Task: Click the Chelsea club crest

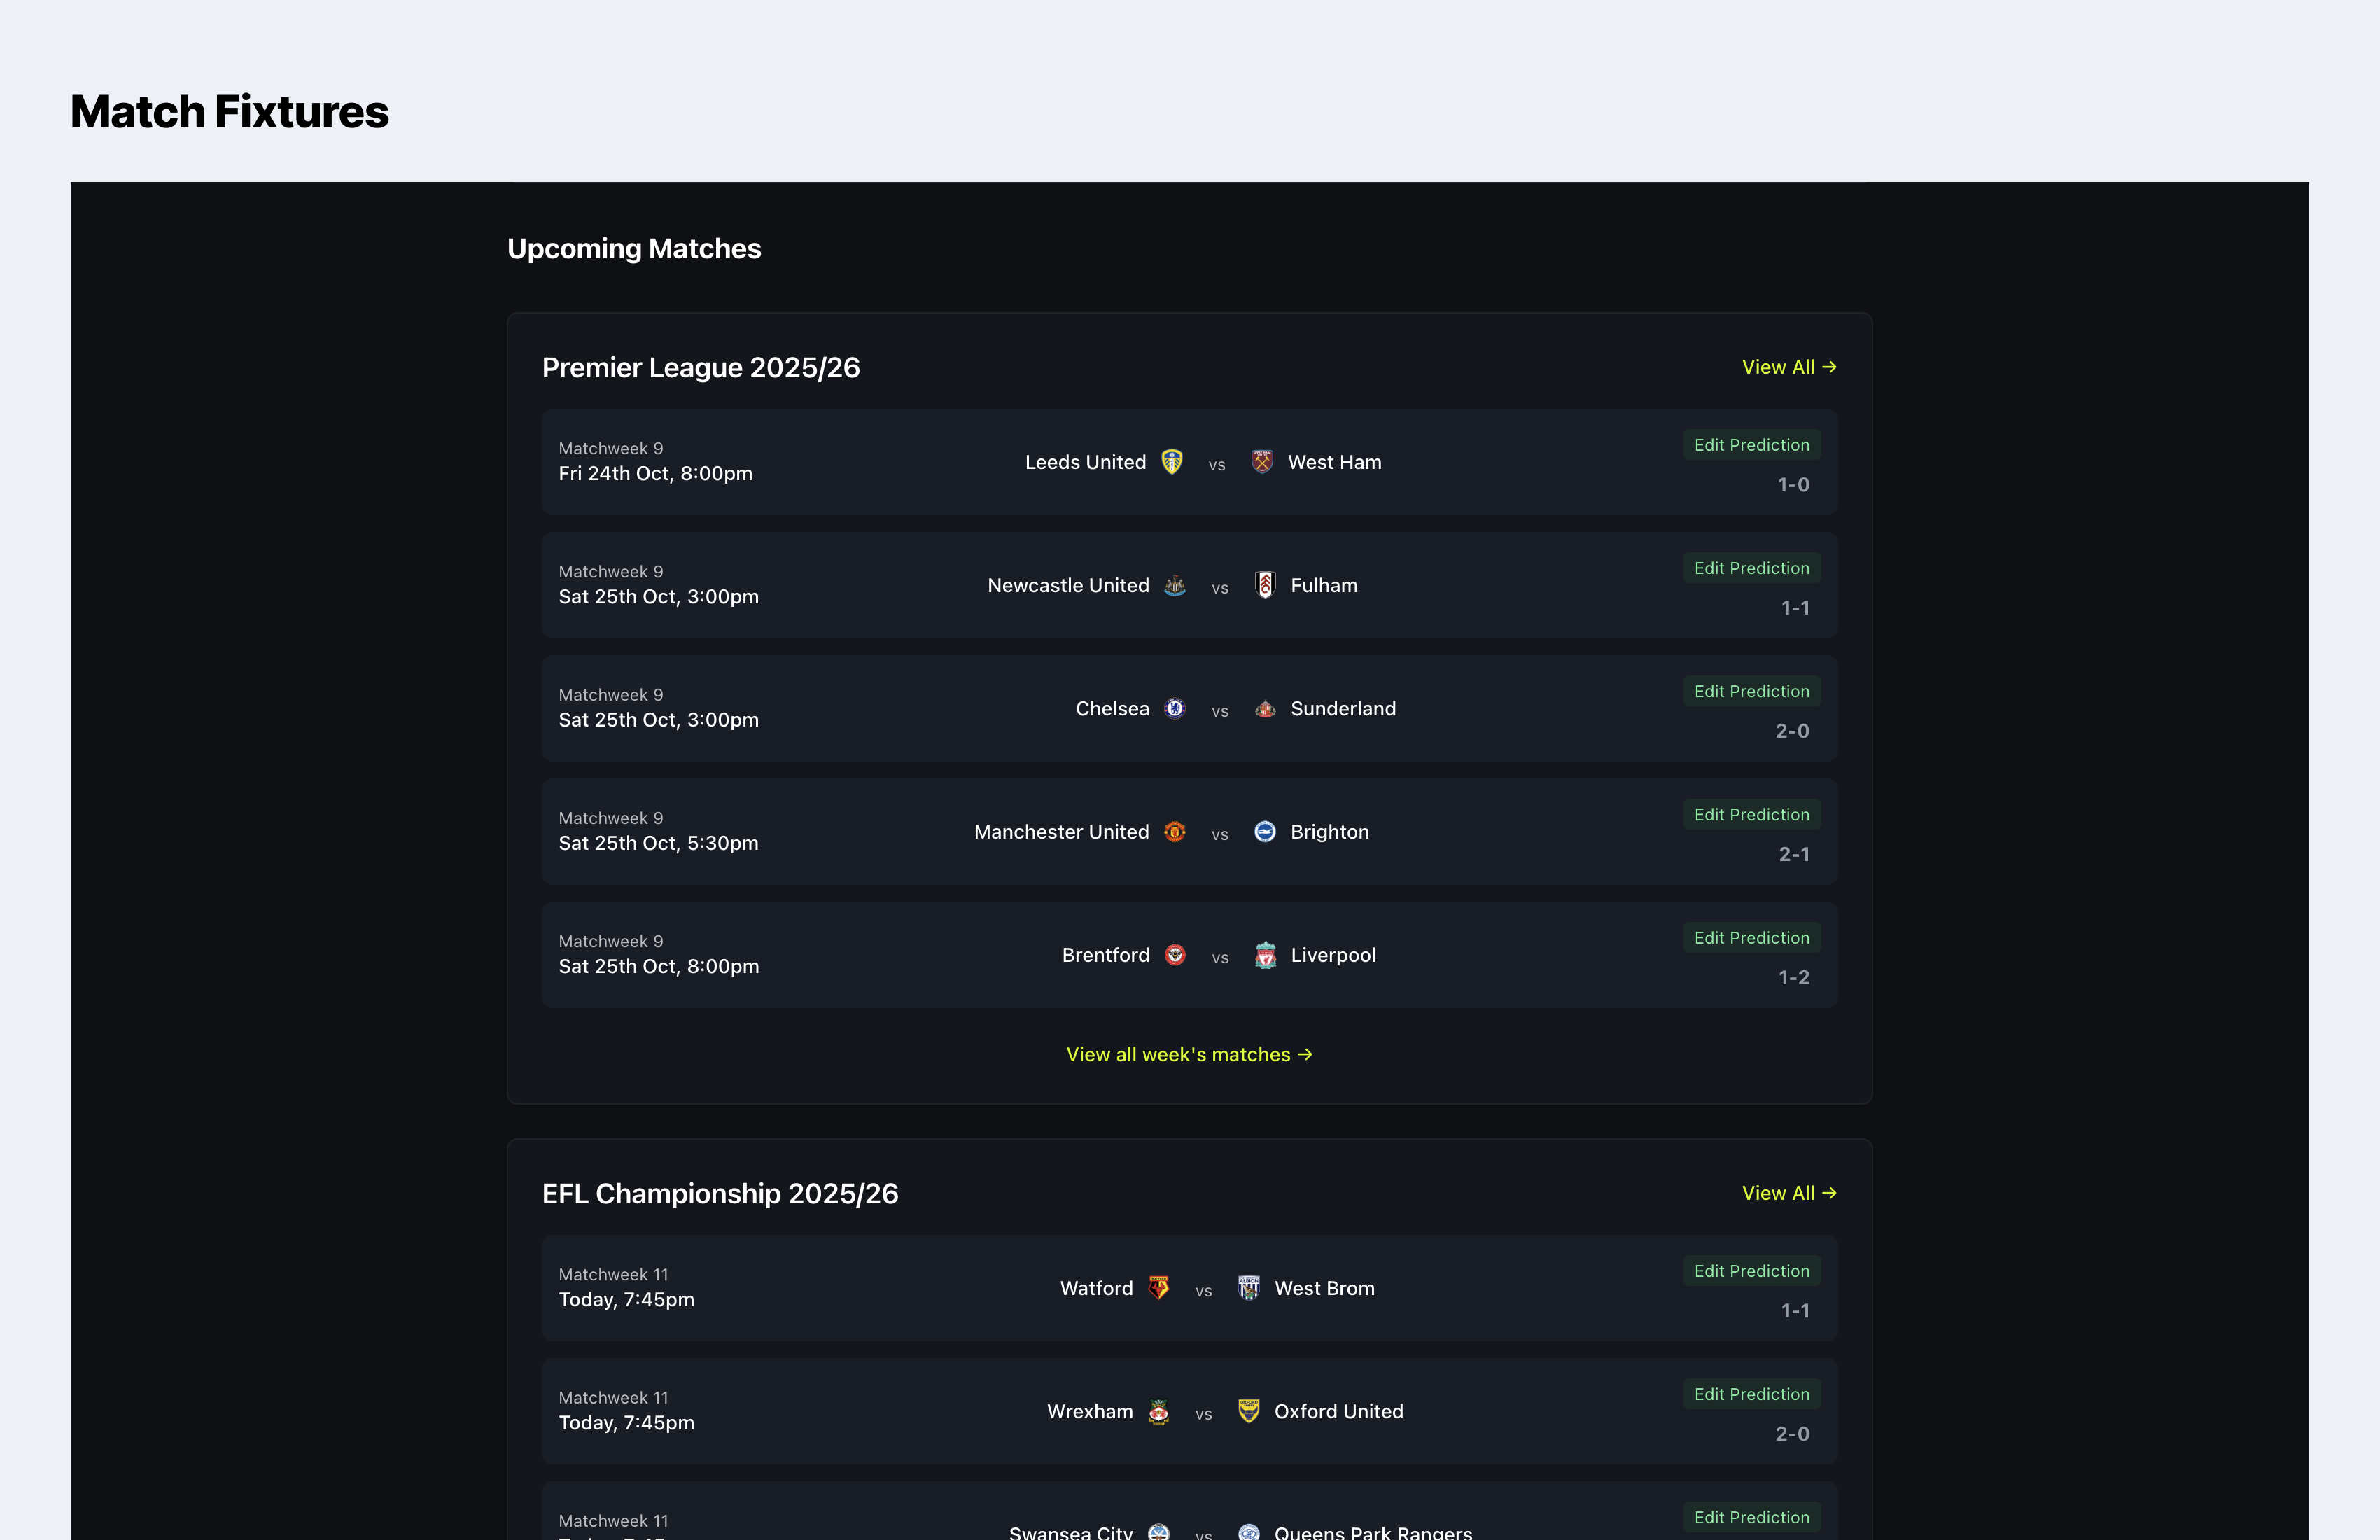Action: (1175, 709)
